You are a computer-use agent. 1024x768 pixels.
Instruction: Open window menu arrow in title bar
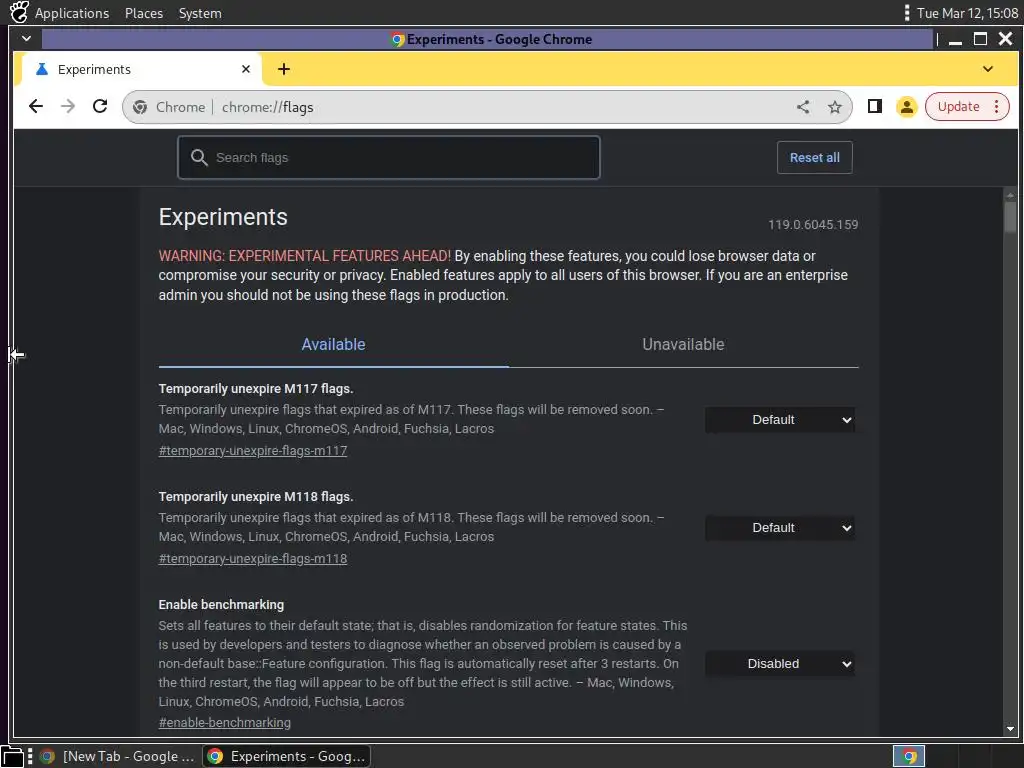coord(26,39)
